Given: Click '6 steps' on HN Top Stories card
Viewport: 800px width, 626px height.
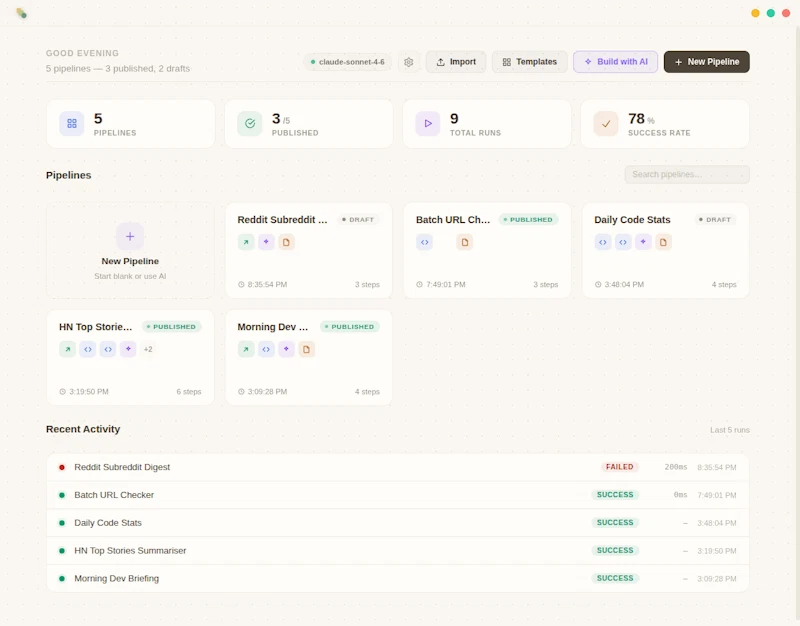Looking at the screenshot, I should tap(189, 392).
